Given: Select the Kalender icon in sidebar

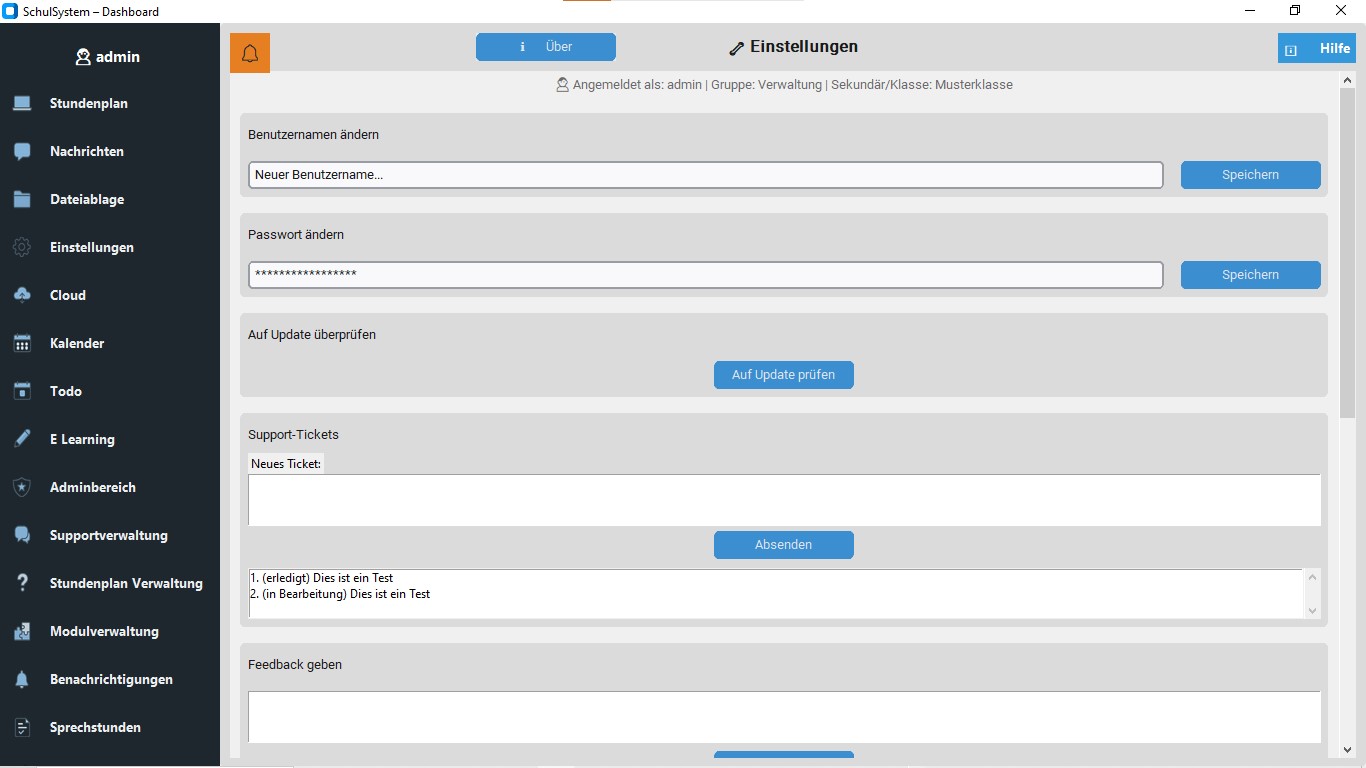Looking at the screenshot, I should [x=22, y=343].
